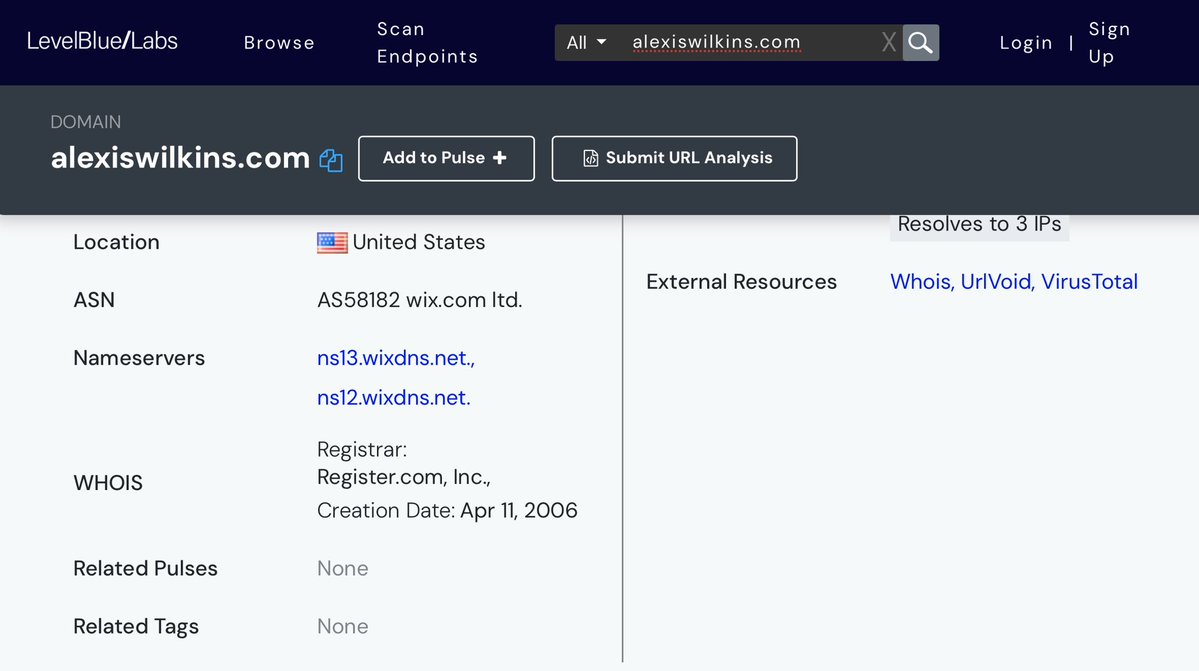Open the ns12.wixdns.net nameserver link
This screenshot has width=1199, height=671.
pos(393,398)
